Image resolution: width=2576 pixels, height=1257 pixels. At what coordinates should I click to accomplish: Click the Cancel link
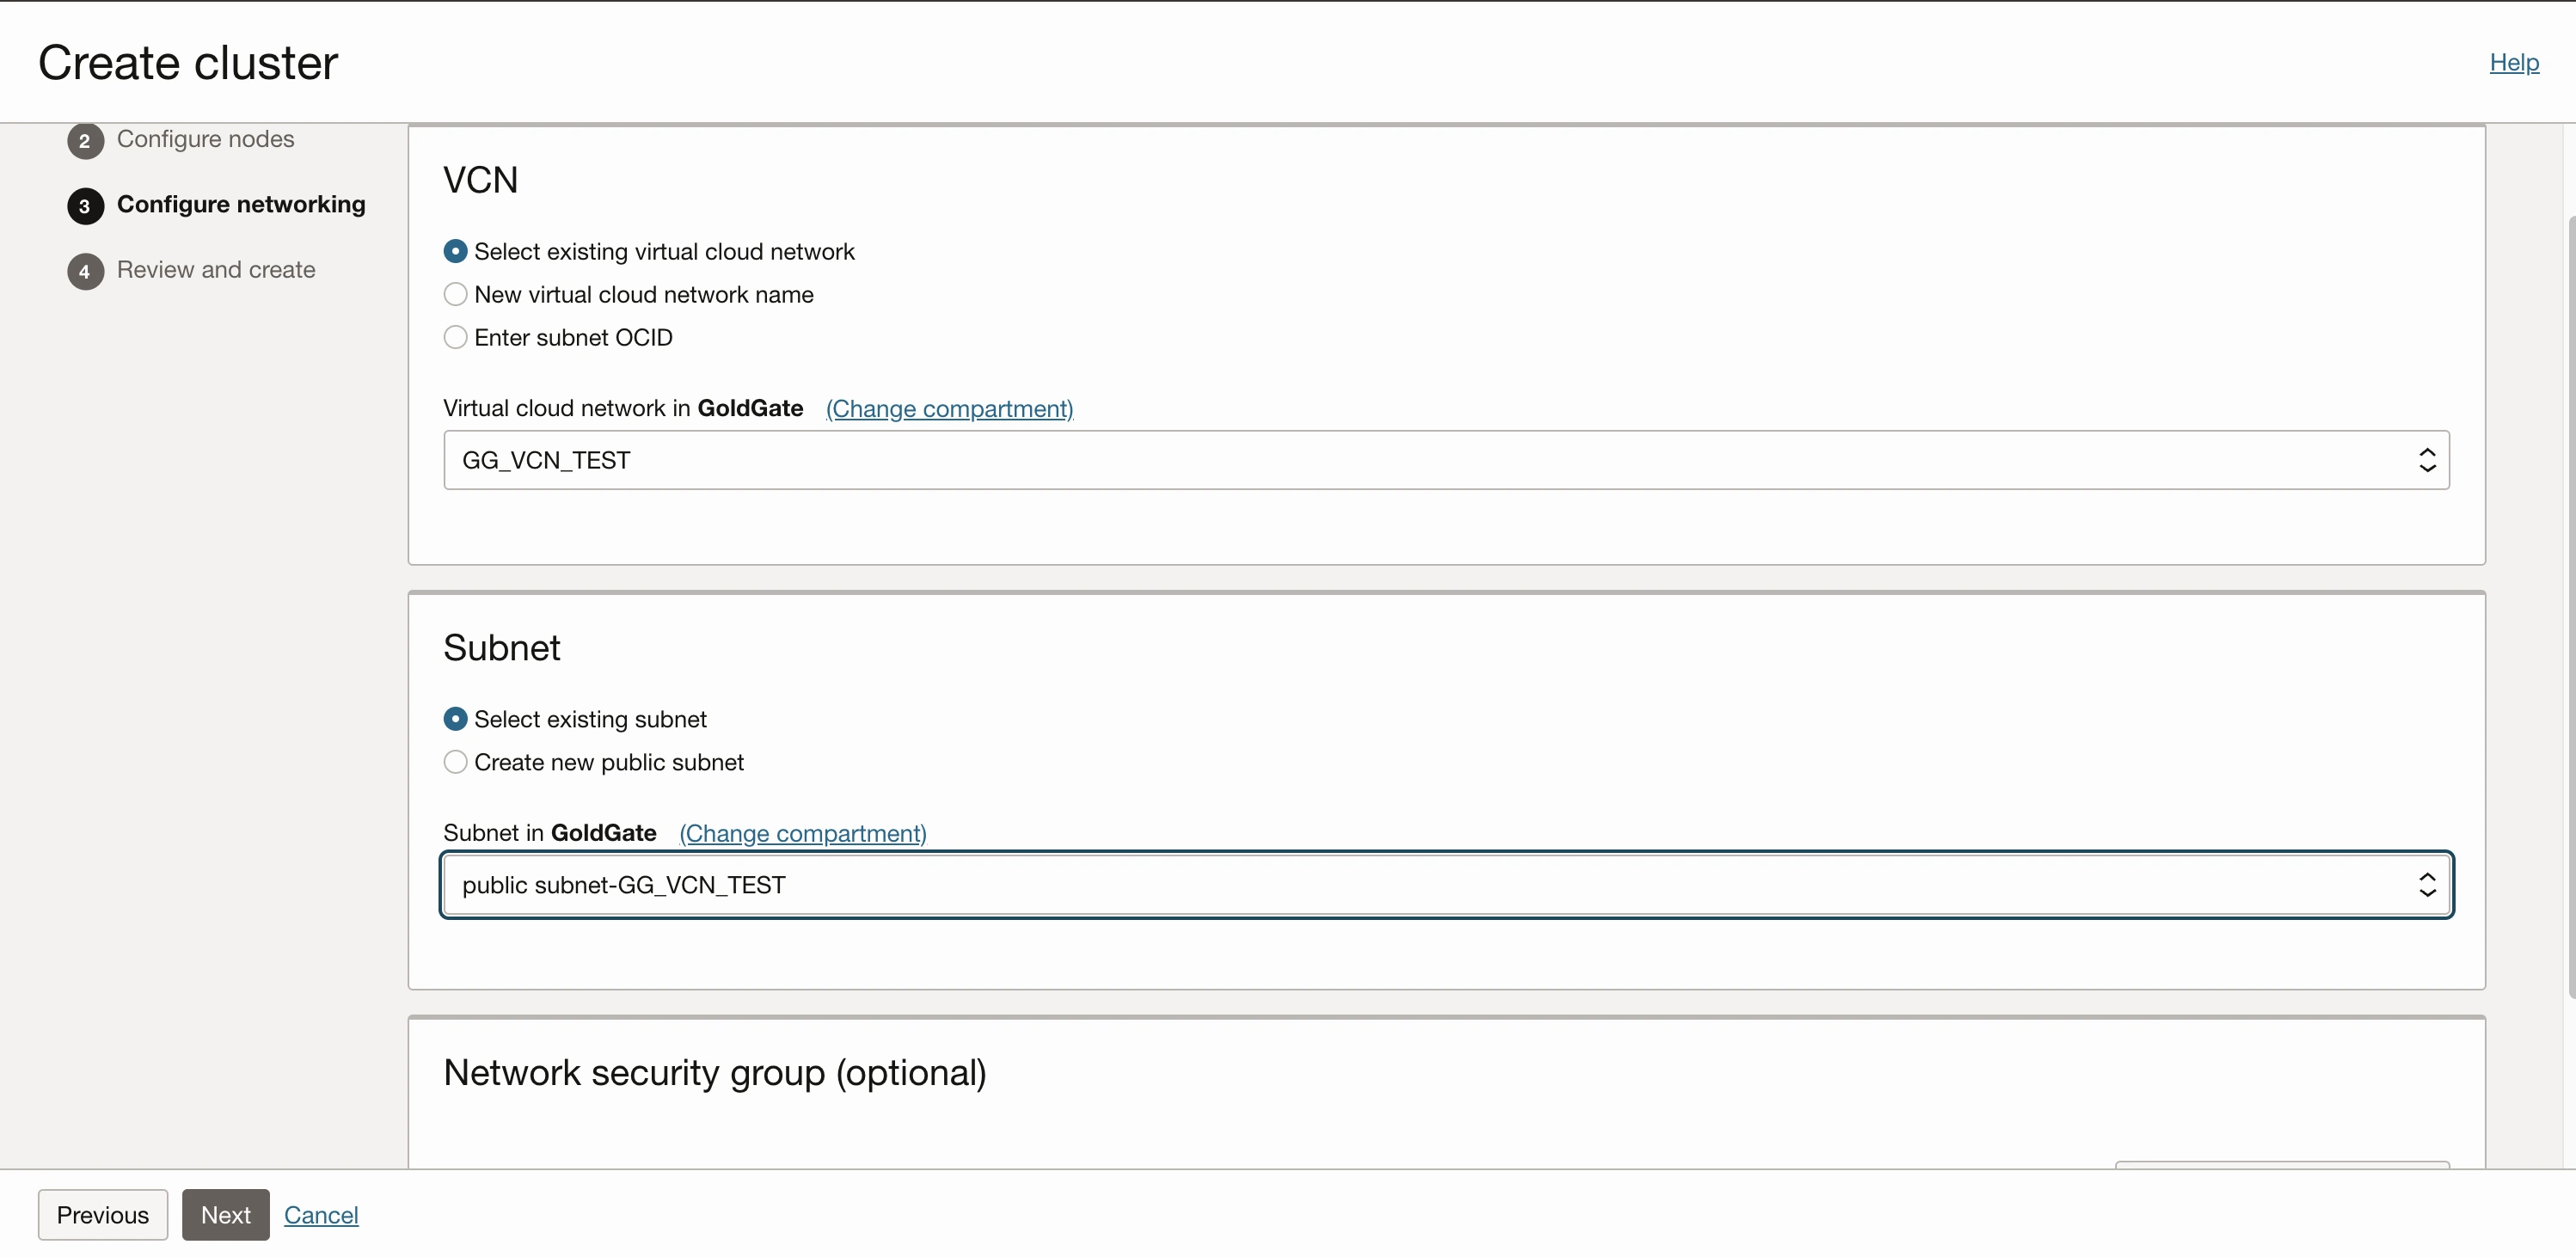(x=320, y=1214)
